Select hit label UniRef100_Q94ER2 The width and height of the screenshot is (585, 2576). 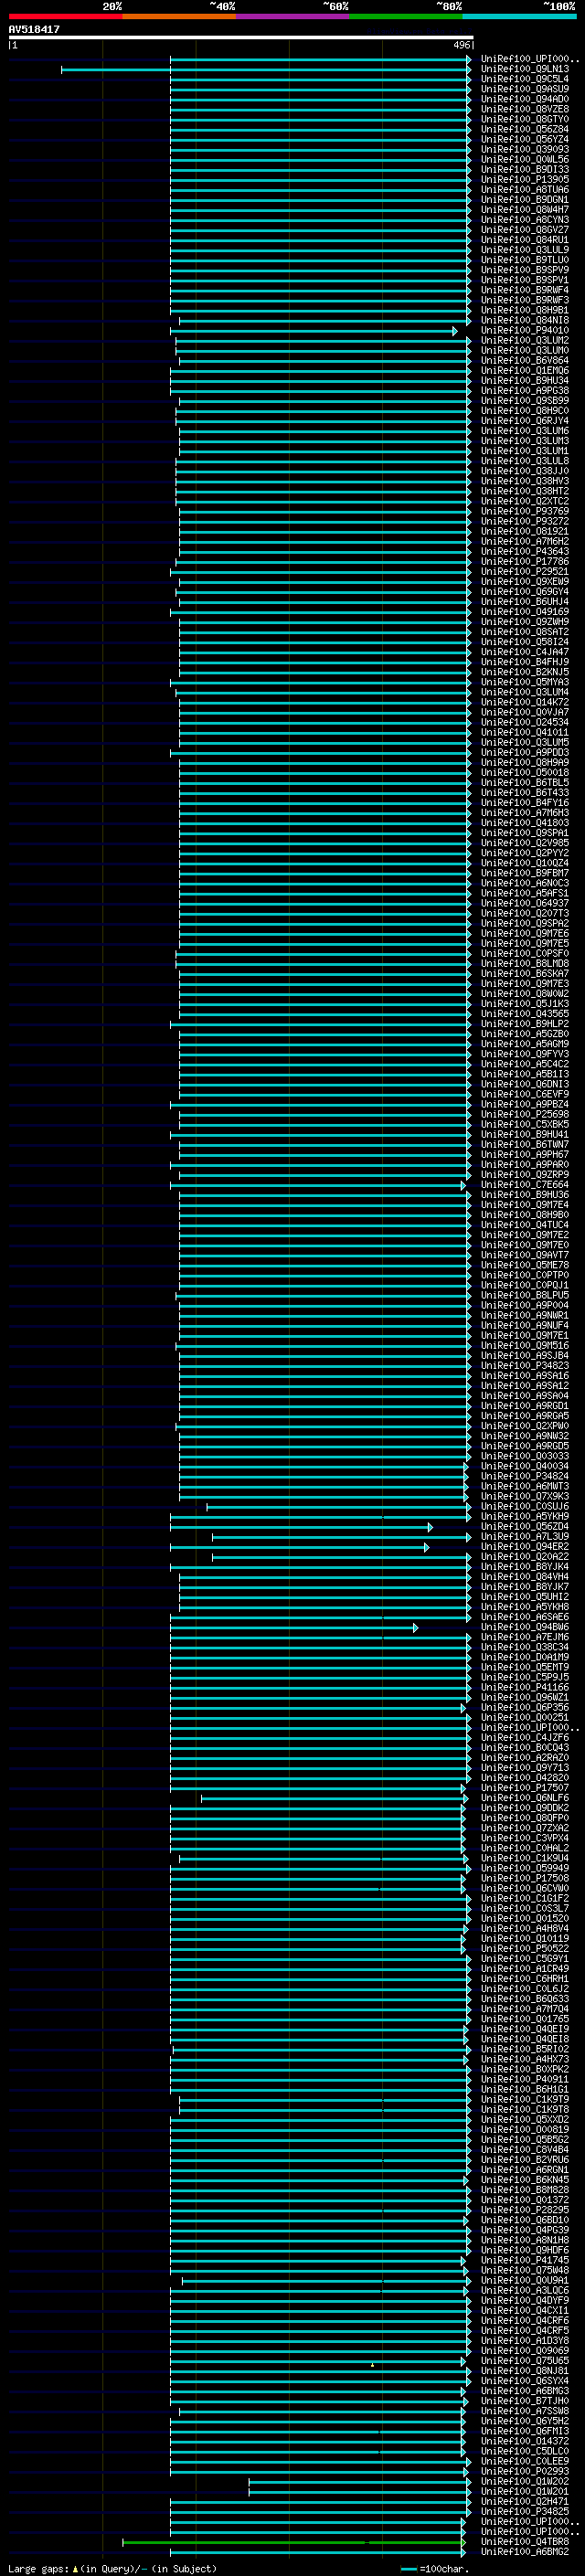click(525, 1546)
